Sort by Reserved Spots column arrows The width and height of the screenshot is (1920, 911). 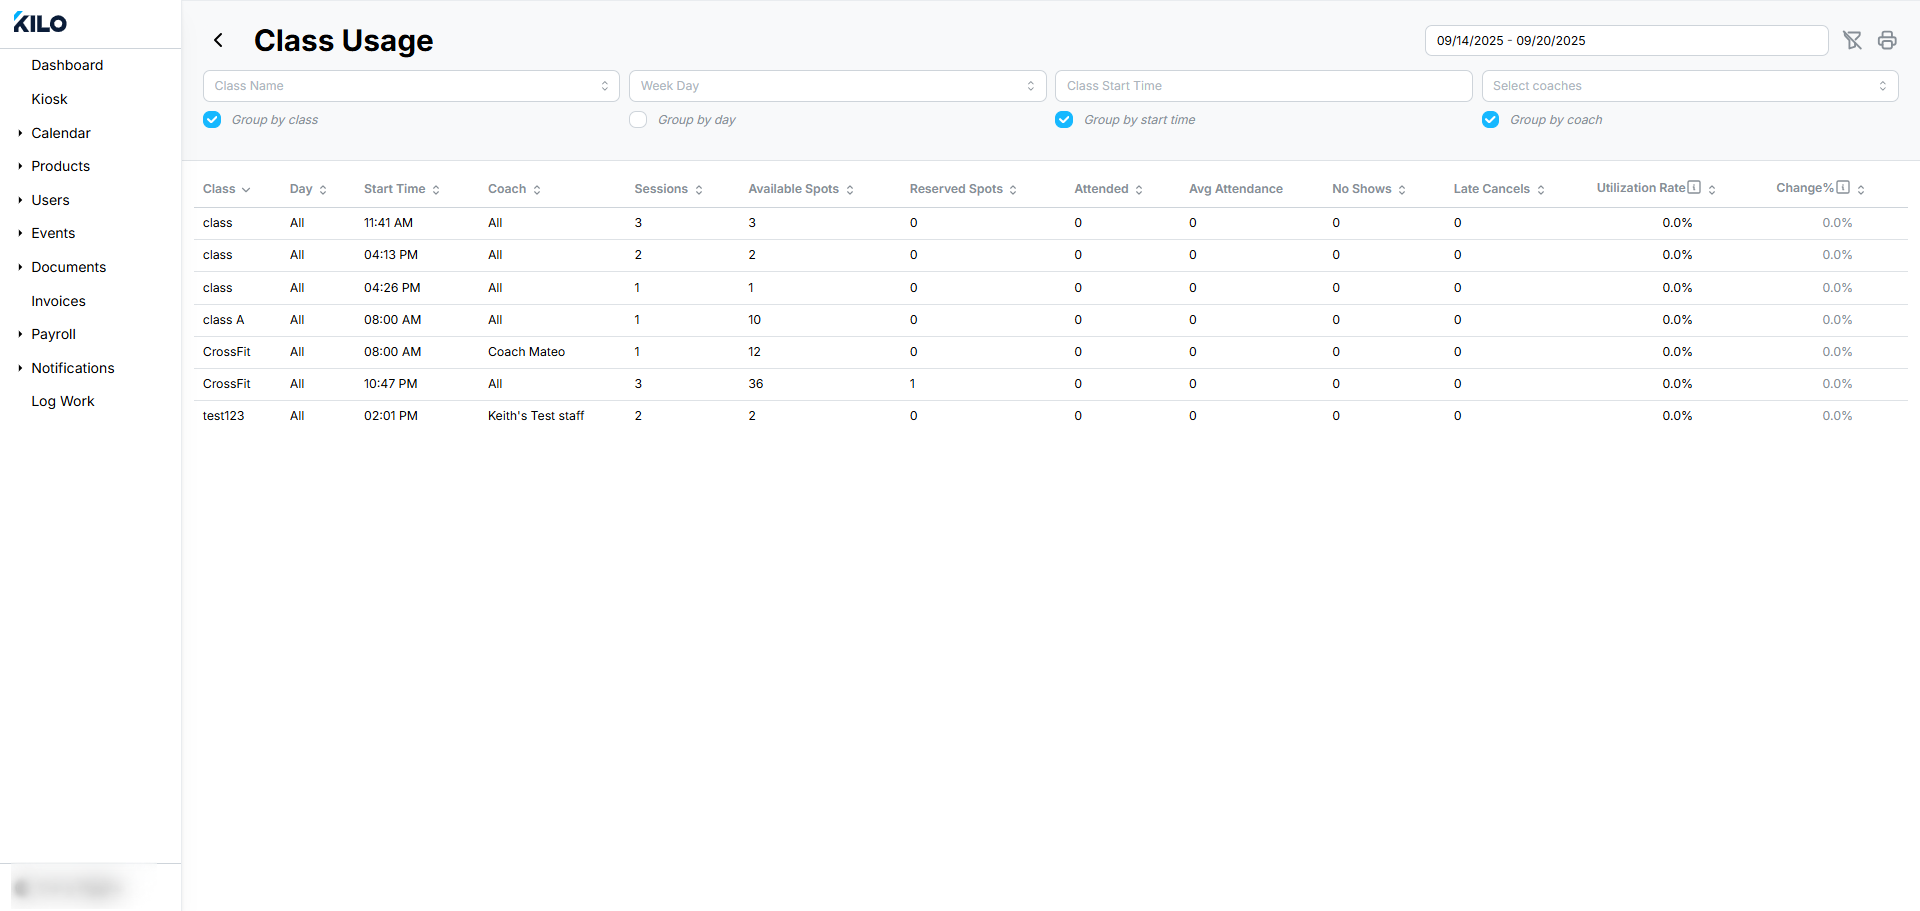1013,190
